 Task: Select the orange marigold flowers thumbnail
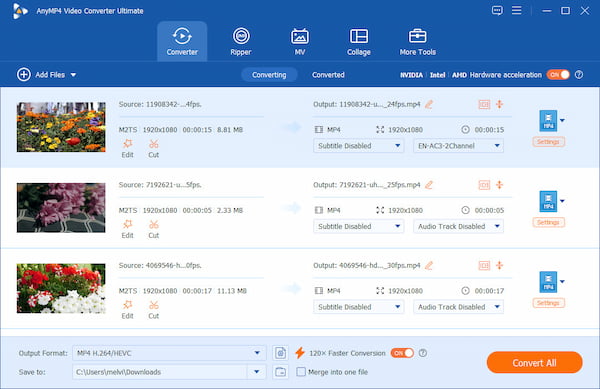[x=61, y=127]
